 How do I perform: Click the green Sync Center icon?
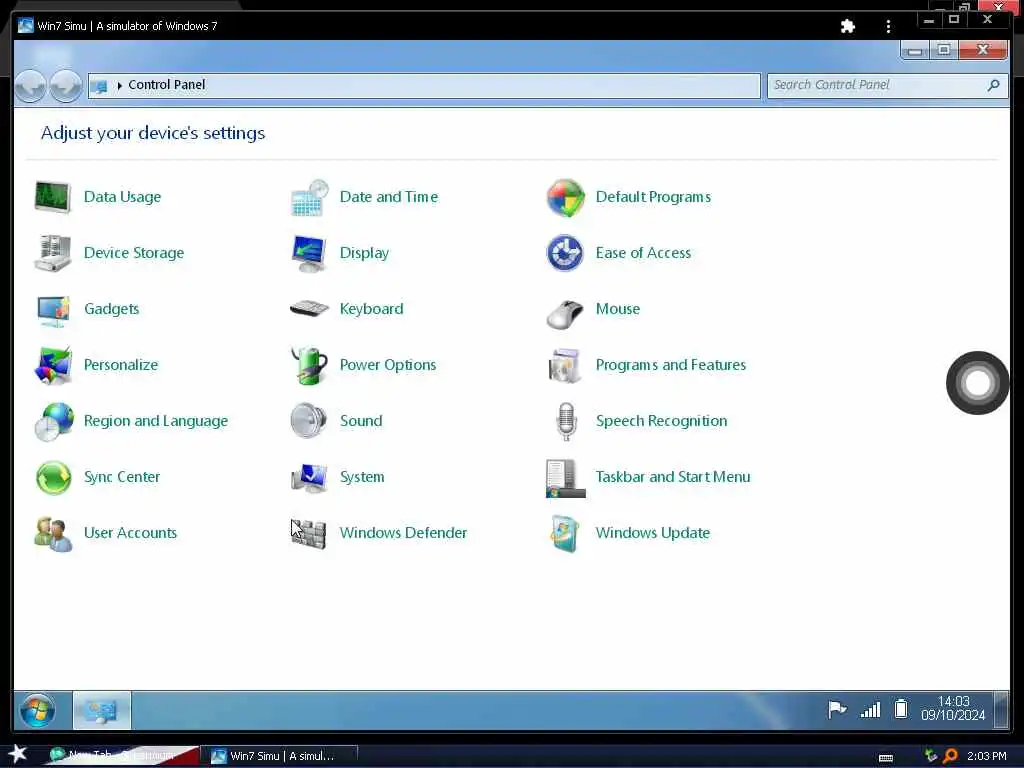click(53, 477)
